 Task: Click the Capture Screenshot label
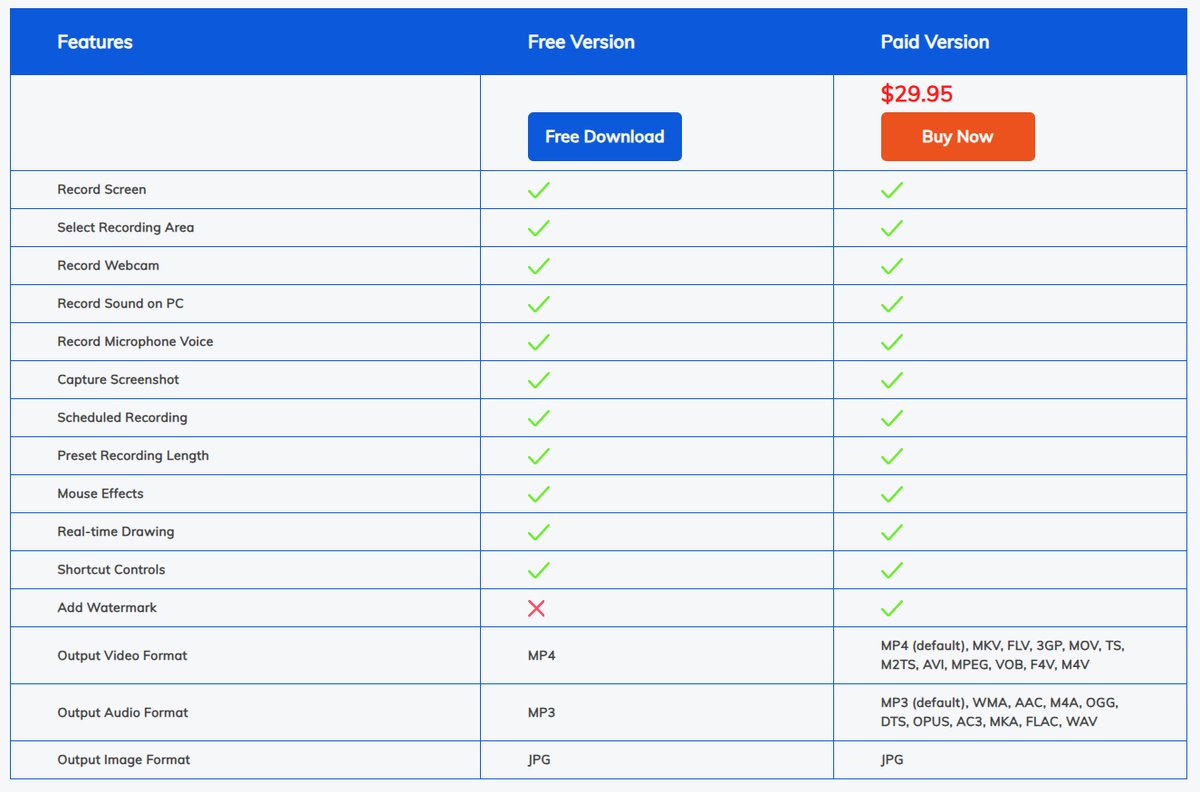(119, 380)
